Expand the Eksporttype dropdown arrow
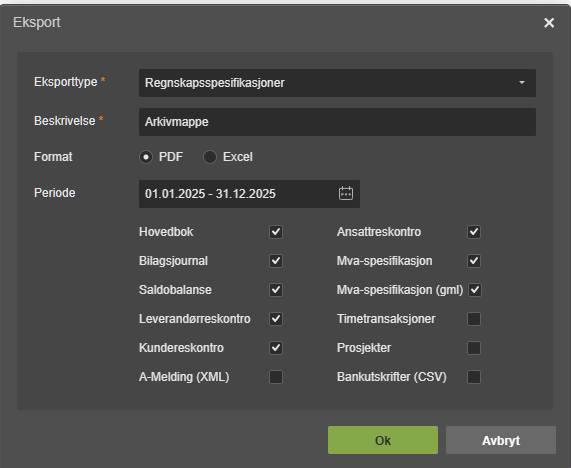571x468 pixels. click(521, 83)
